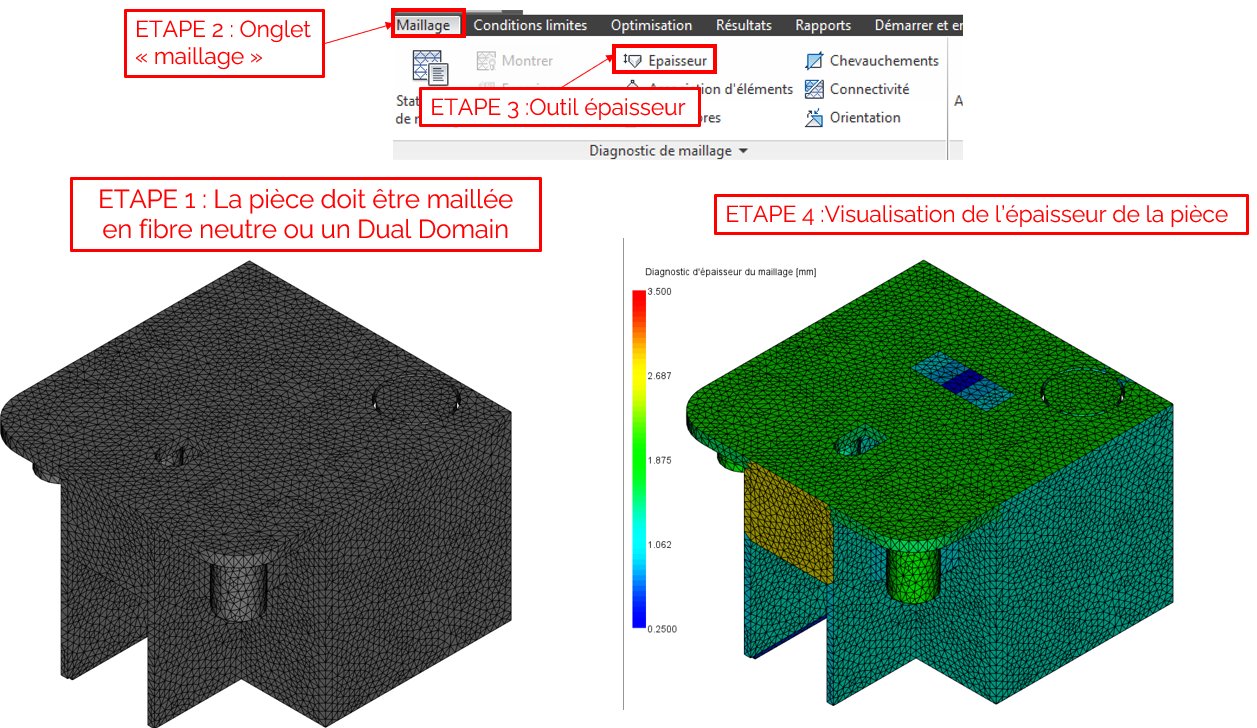
Task: Click the Connectivité mesh diagnostic icon
Action: 814,89
